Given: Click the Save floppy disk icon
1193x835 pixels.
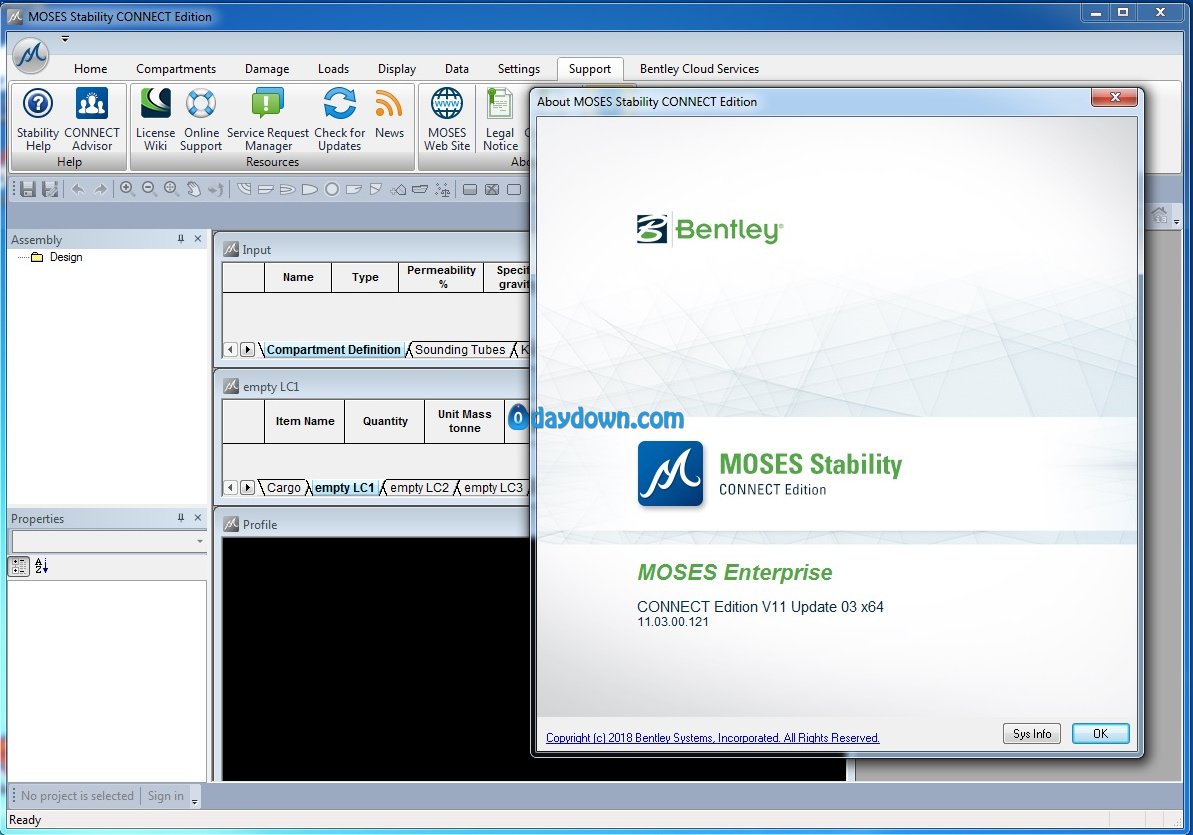Looking at the screenshot, I should pyautogui.click(x=28, y=189).
